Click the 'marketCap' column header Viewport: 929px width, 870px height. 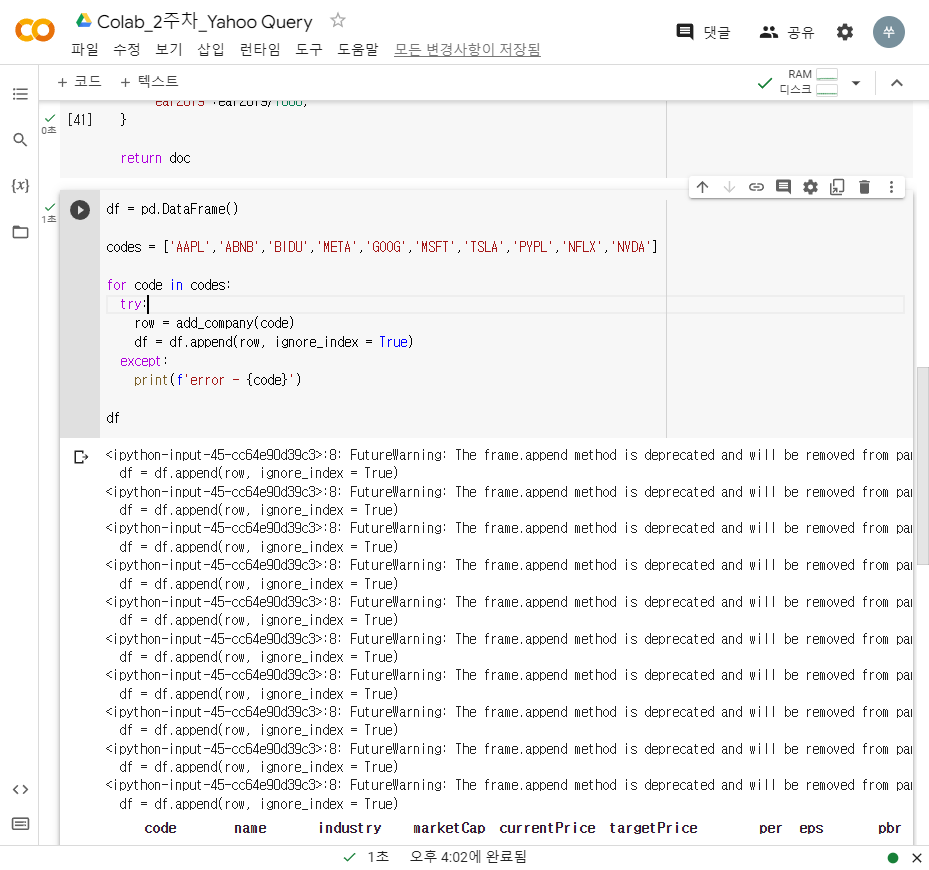point(449,828)
